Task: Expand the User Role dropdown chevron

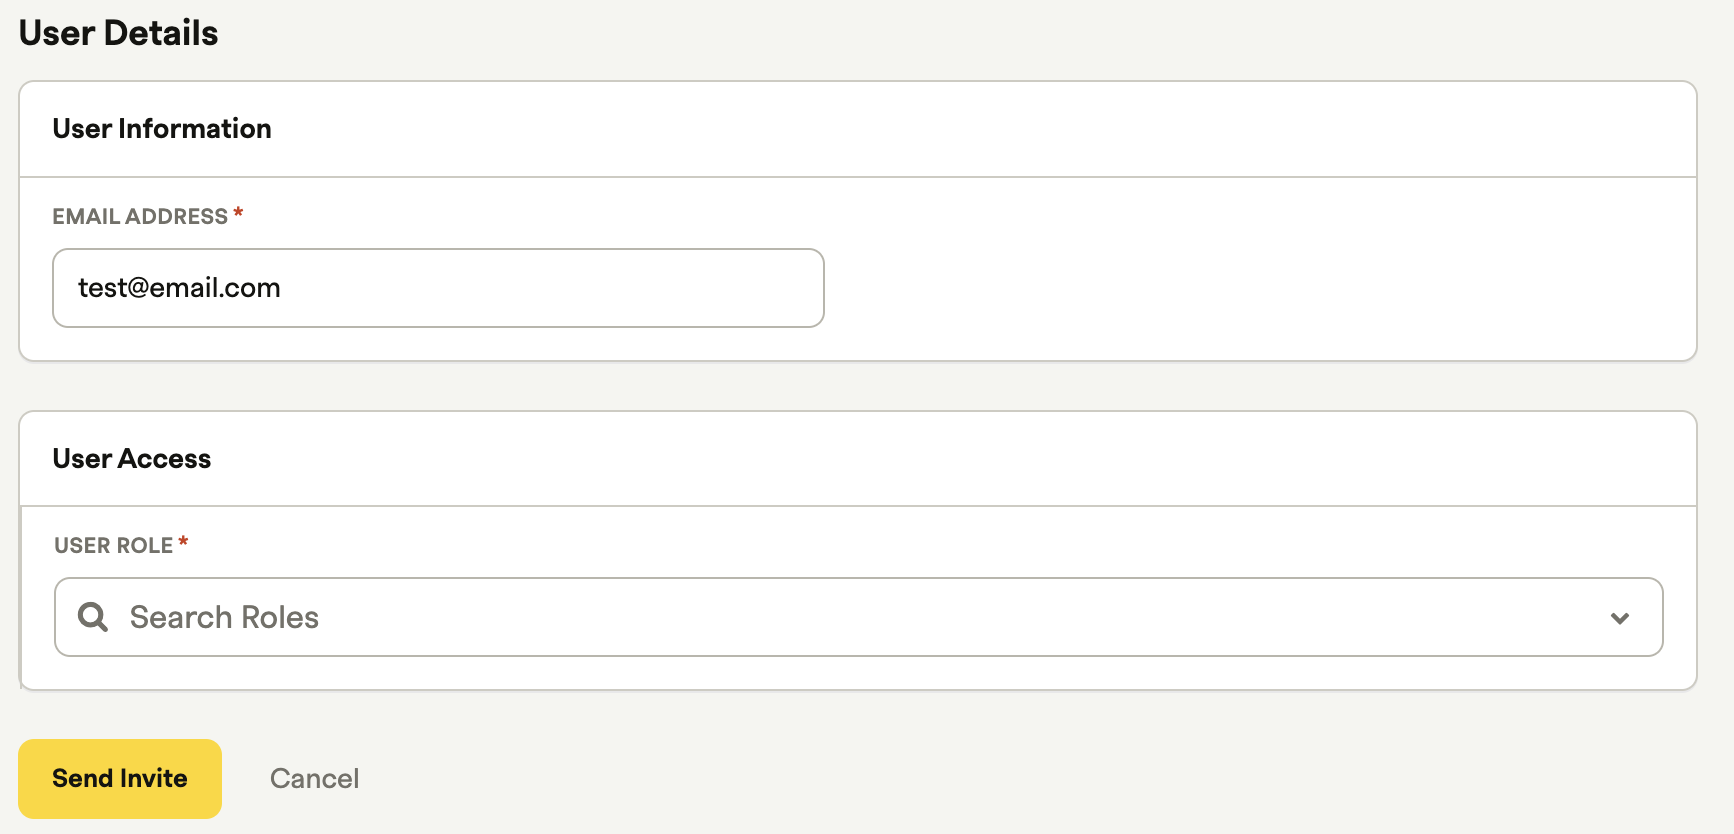Action: click(1620, 618)
